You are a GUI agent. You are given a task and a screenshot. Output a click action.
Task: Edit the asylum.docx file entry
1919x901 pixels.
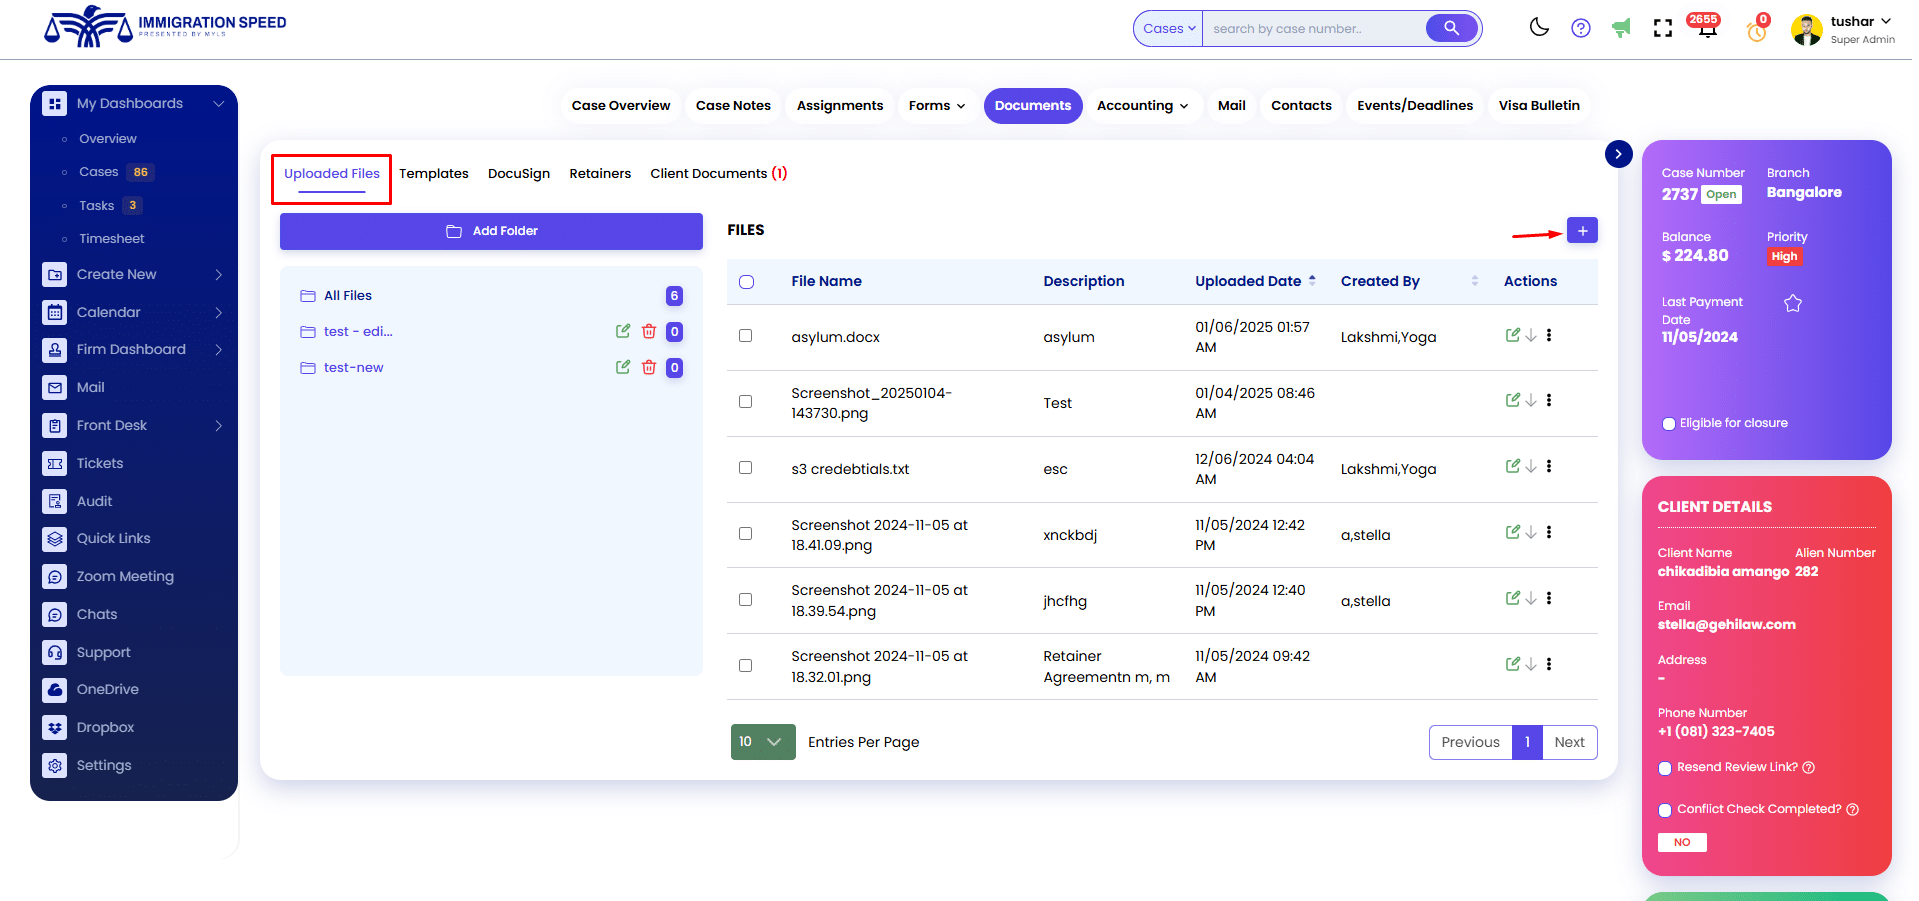(x=1512, y=336)
